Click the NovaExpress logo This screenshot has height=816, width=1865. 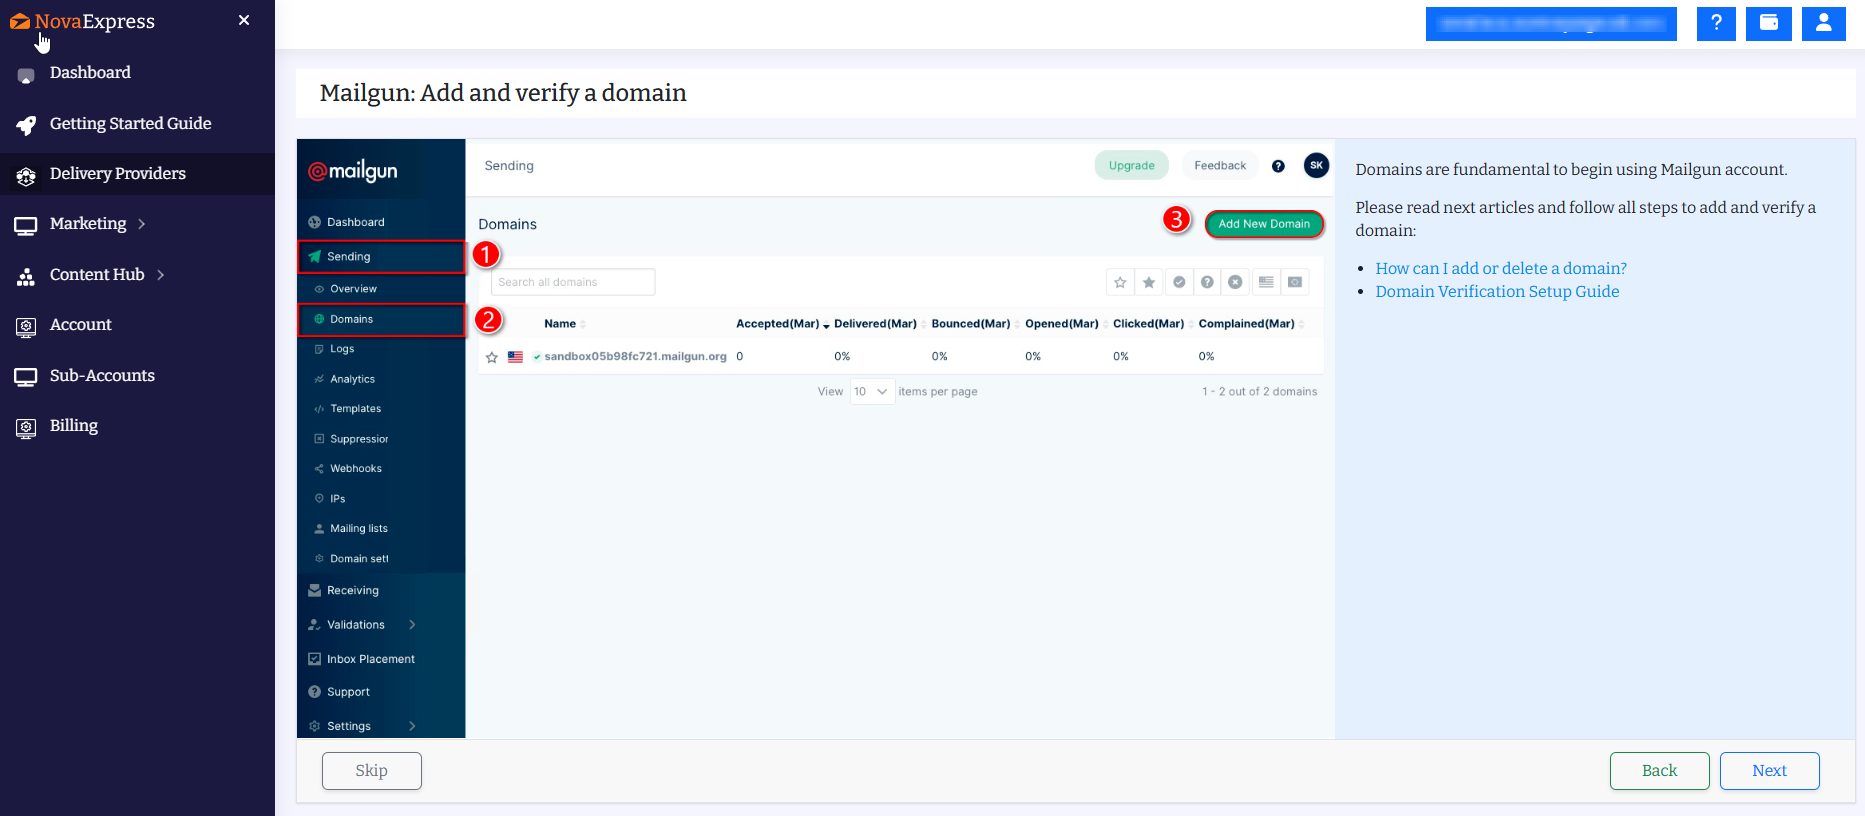coord(83,21)
